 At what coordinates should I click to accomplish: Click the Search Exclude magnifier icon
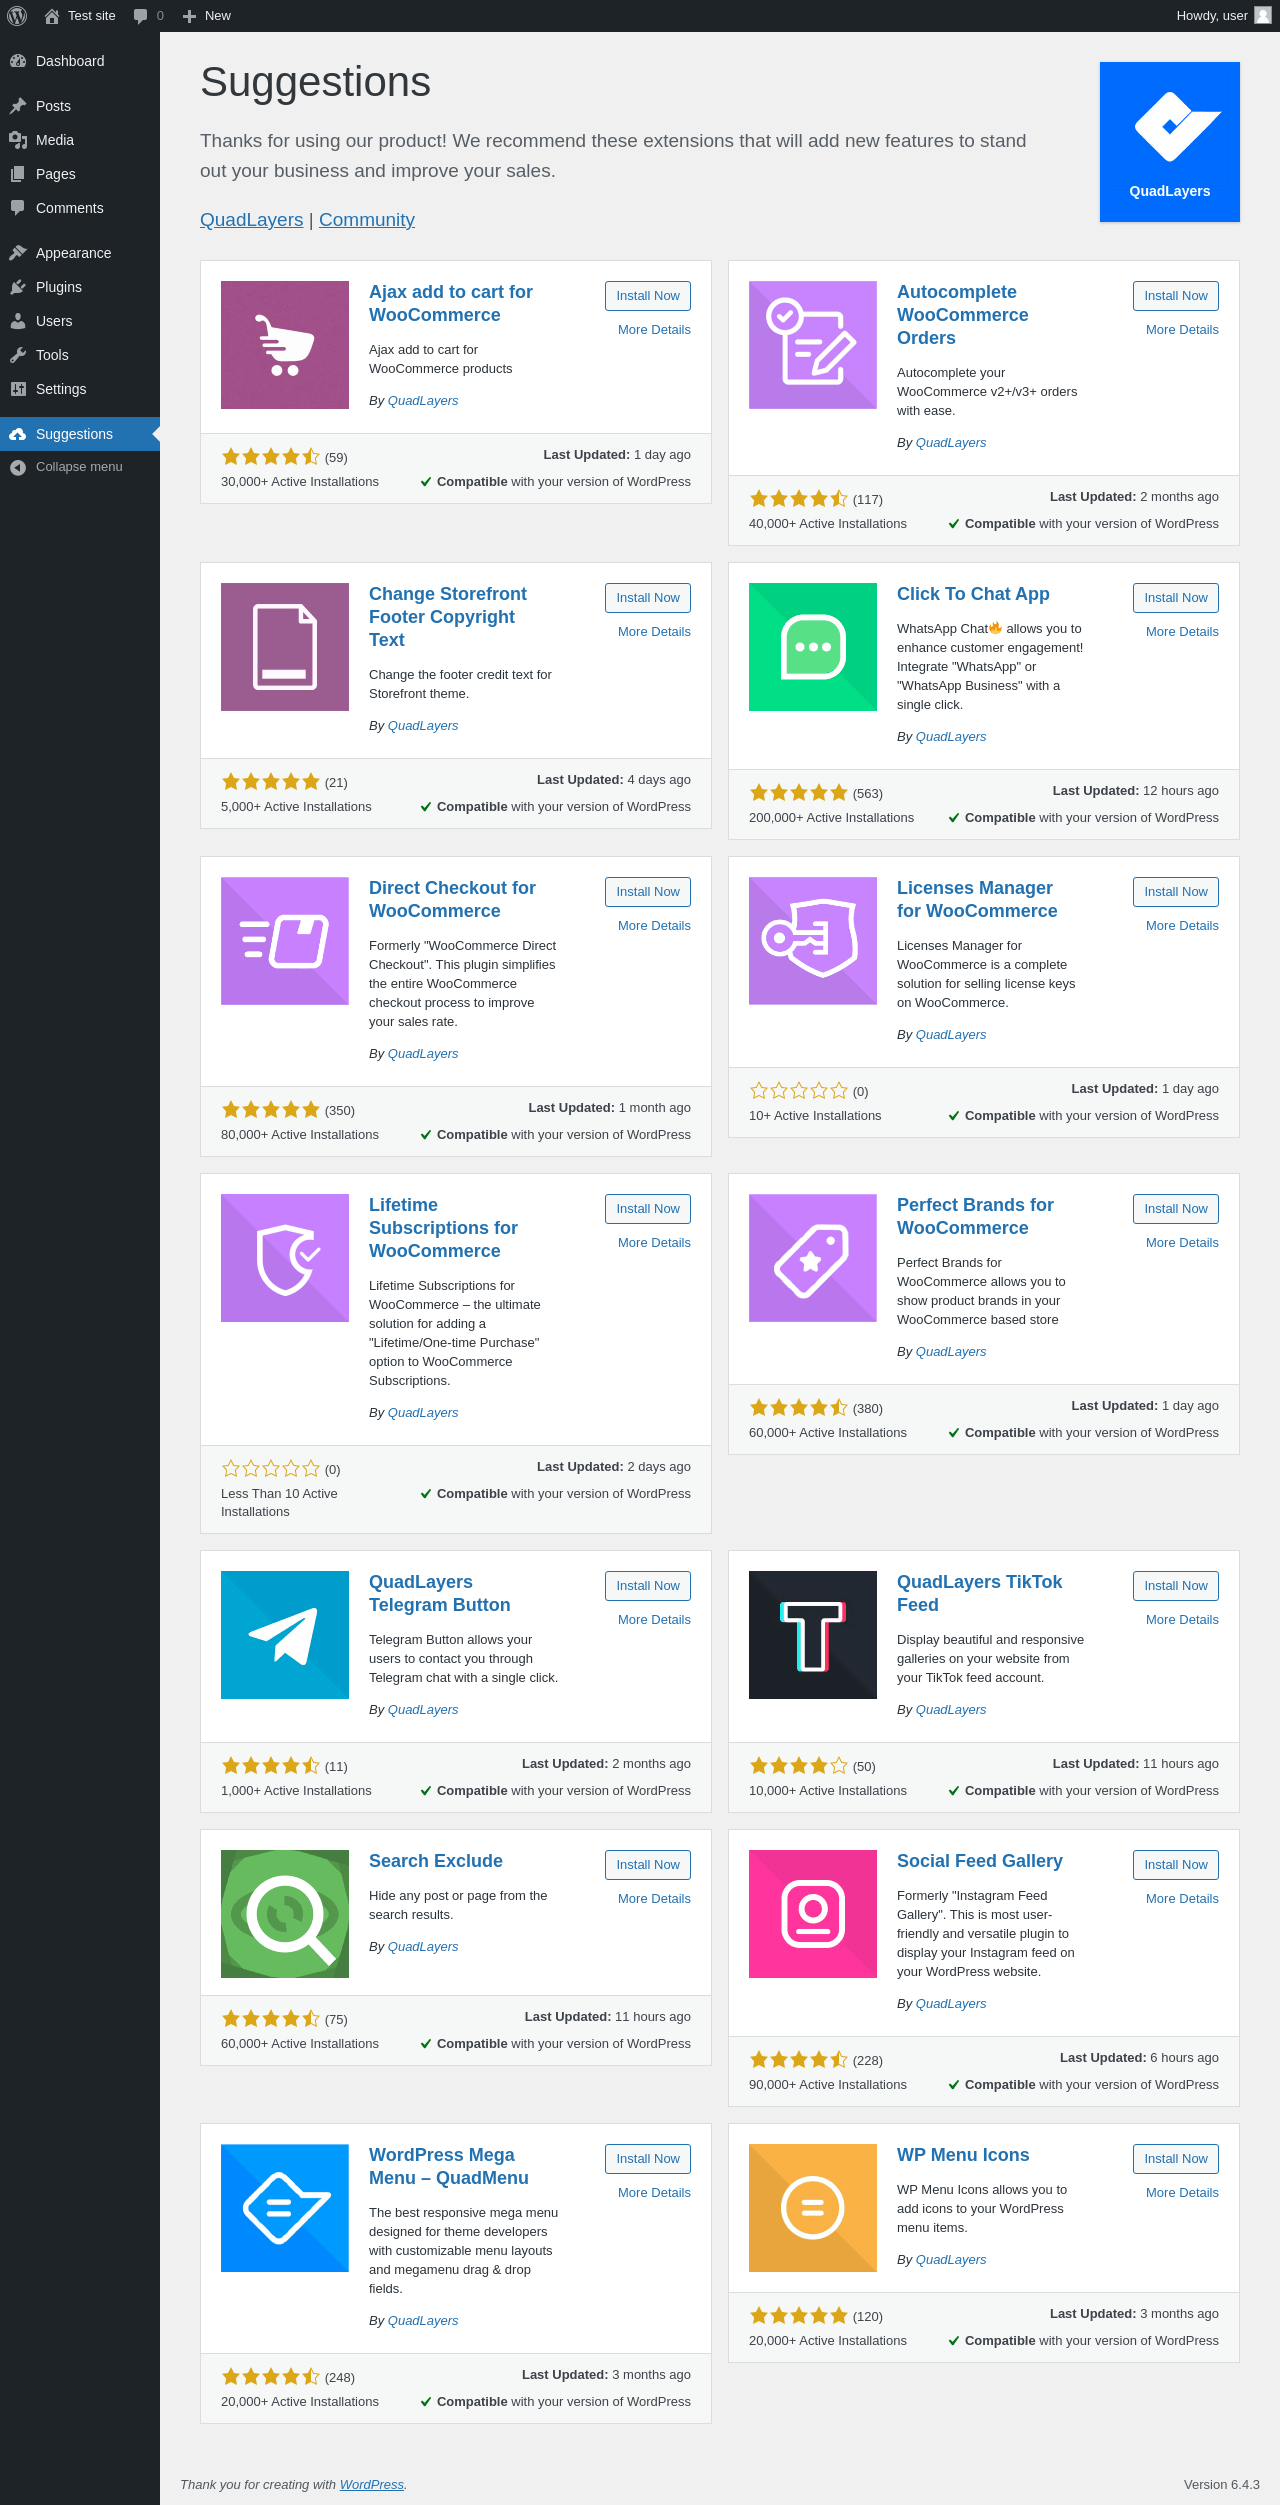(285, 1913)
